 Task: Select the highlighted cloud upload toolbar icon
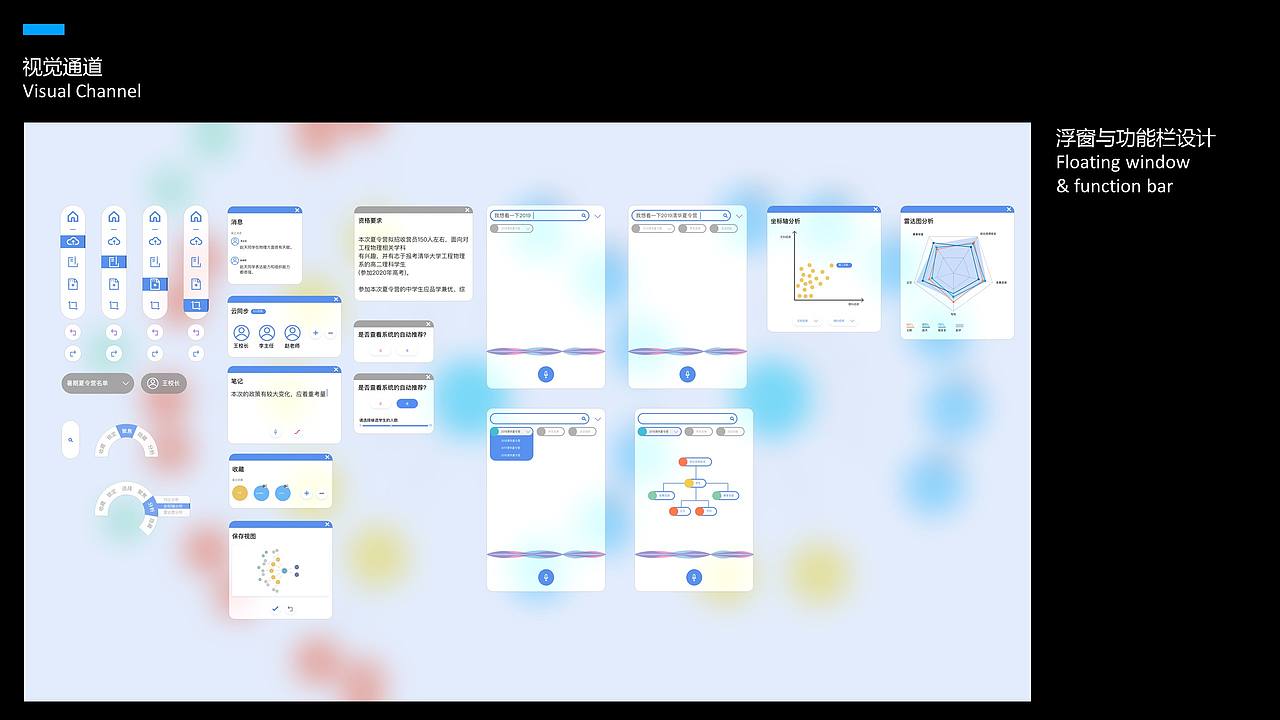click(x=73, y=242)
